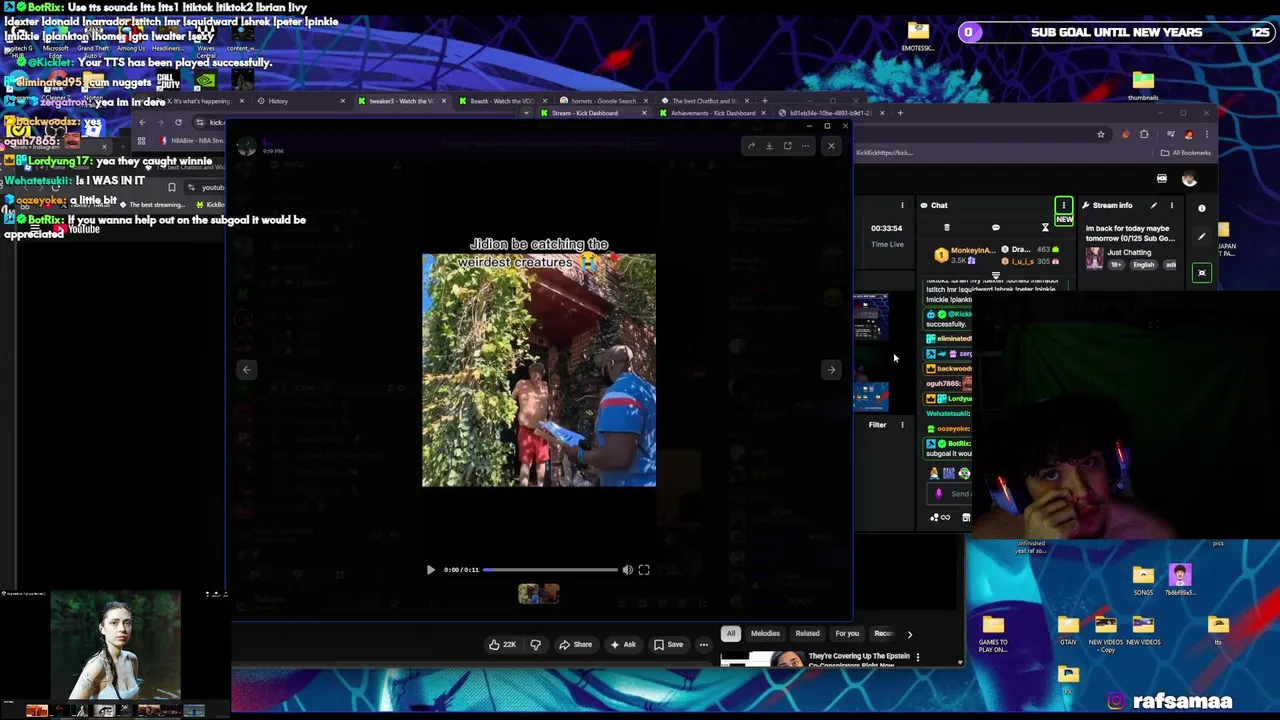The width and height of the screenshot is (1280, 720).
Task: Select the For you filter chip
Action: [x=847, y=633]
